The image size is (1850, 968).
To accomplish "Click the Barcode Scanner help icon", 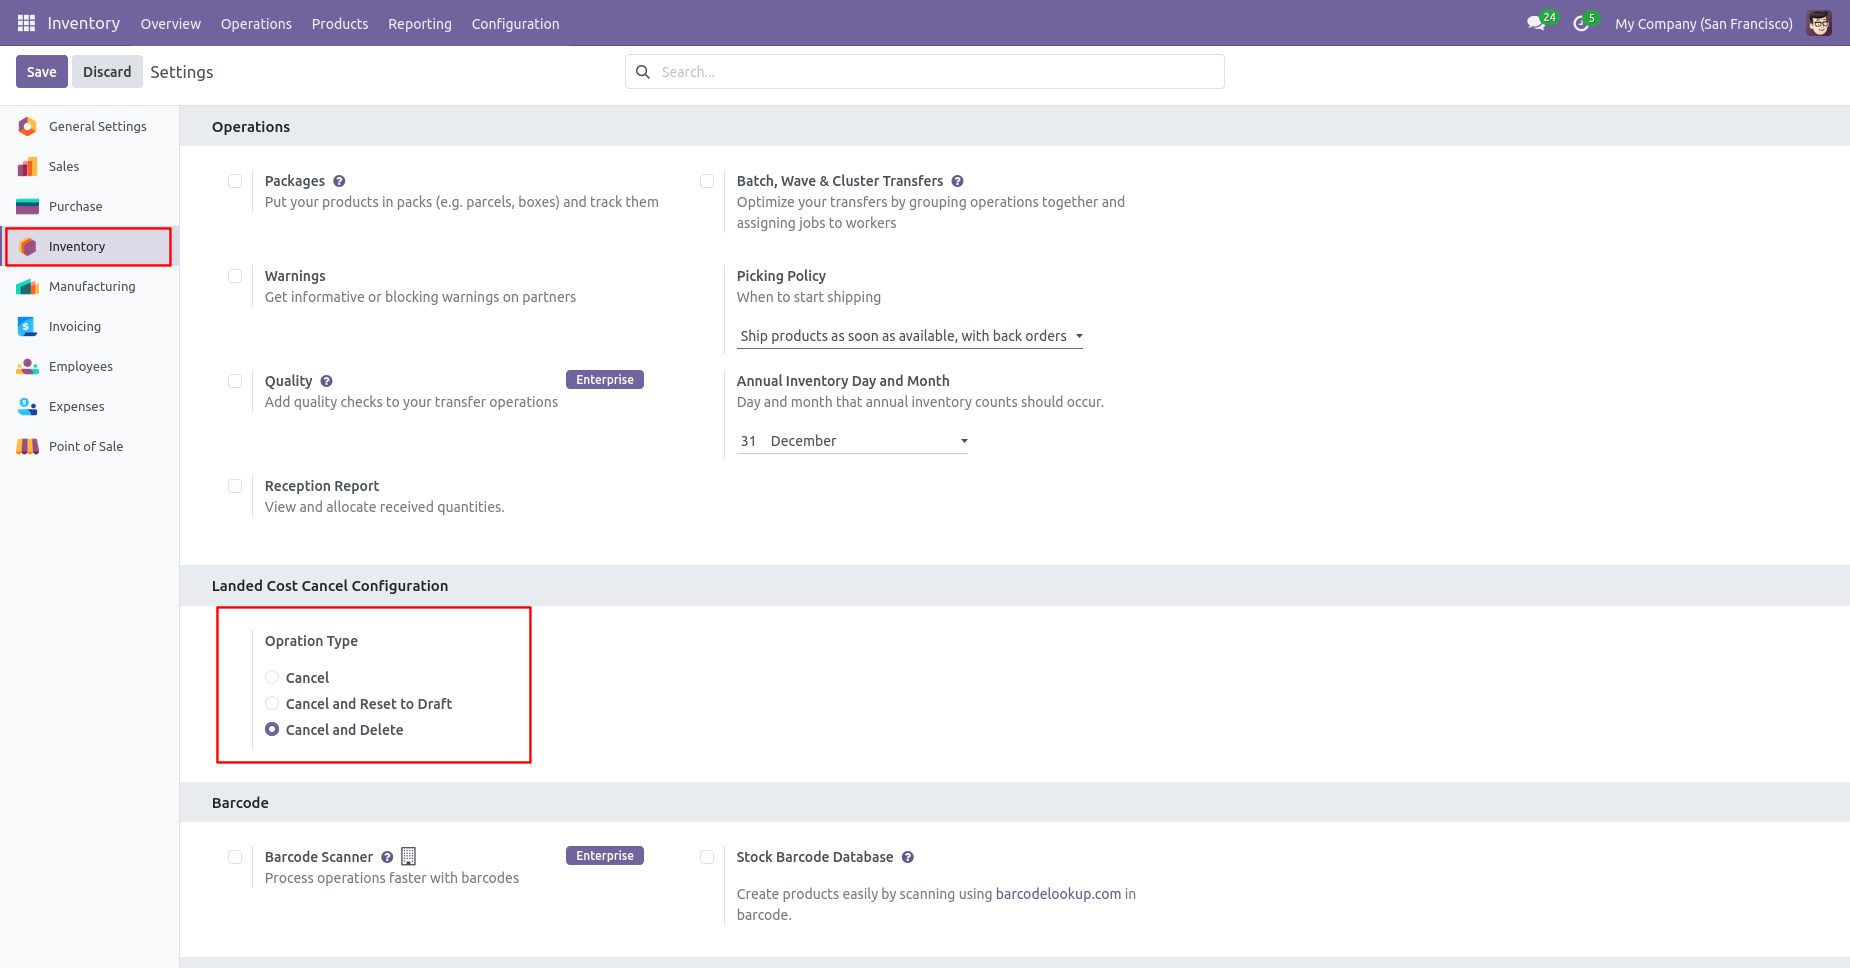I will pyautogui.click(x=387, y=857).
